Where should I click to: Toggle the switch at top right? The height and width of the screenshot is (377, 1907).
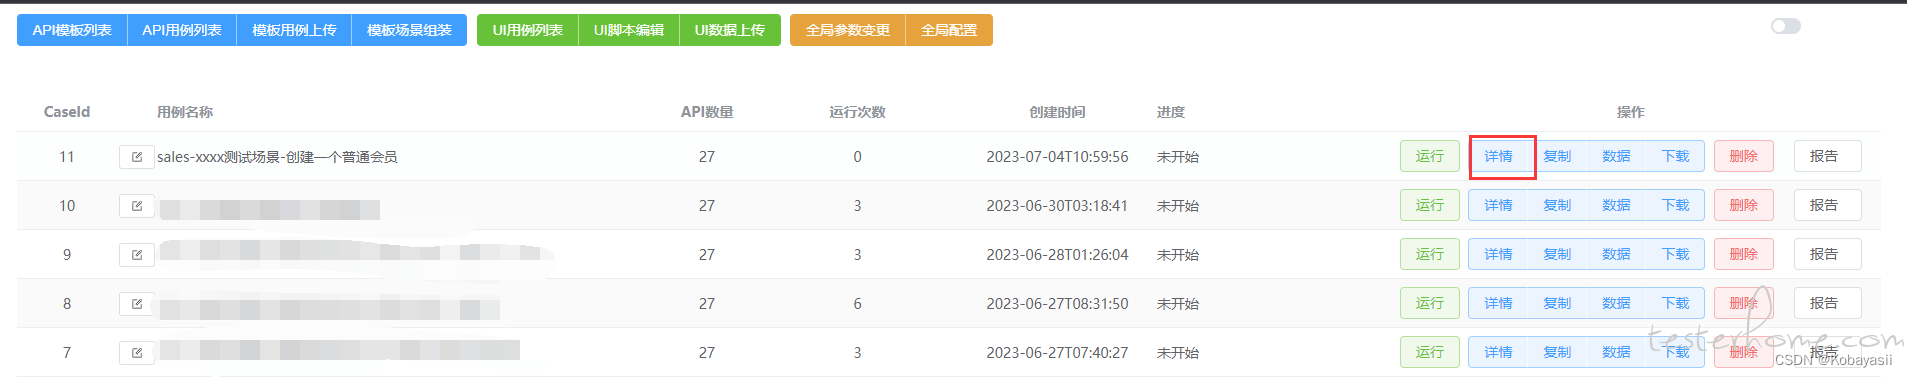[1785, 26]
